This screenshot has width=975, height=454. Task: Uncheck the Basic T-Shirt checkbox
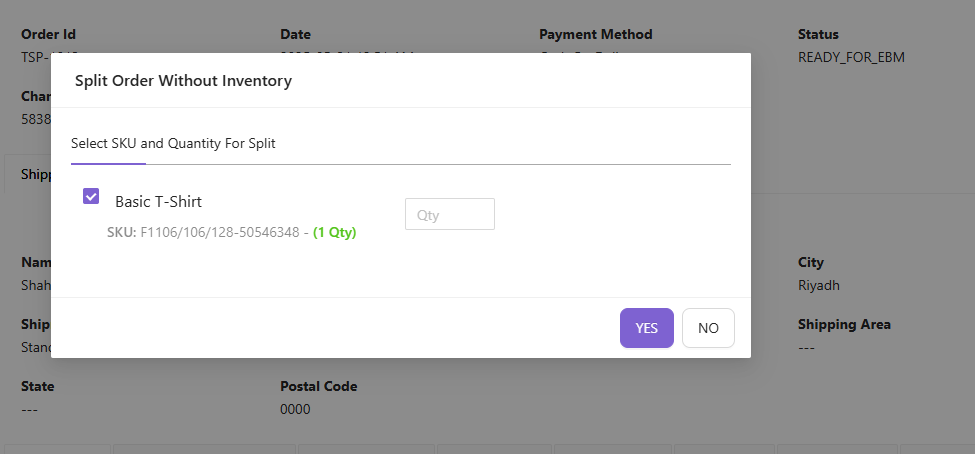point(91,196)
